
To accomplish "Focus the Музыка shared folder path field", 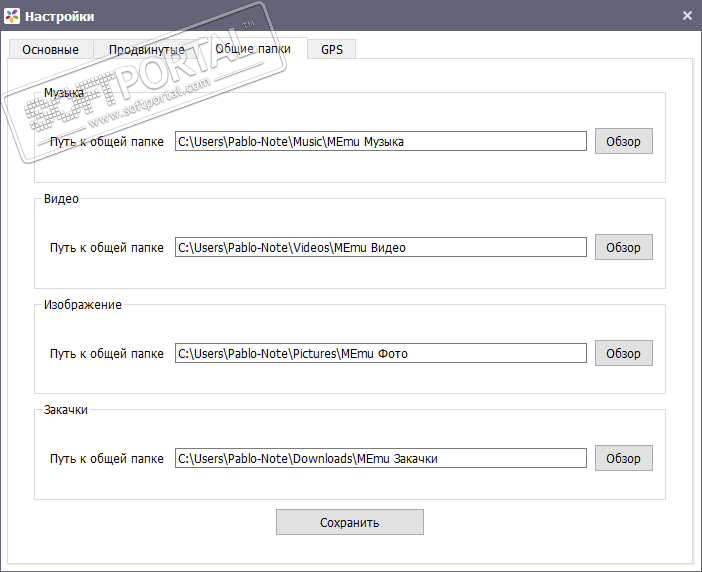I will pos(380,141).
